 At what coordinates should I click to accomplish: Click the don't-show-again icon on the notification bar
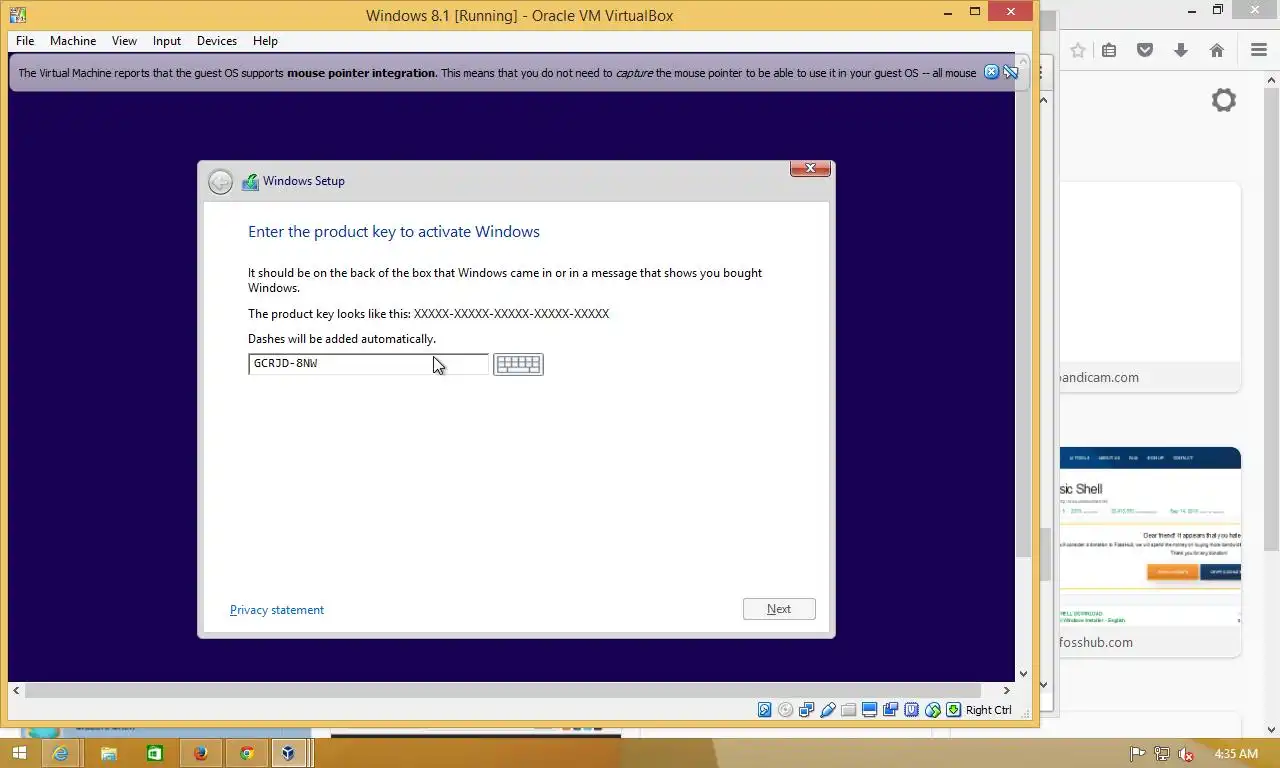click(x=1010, y=72)
